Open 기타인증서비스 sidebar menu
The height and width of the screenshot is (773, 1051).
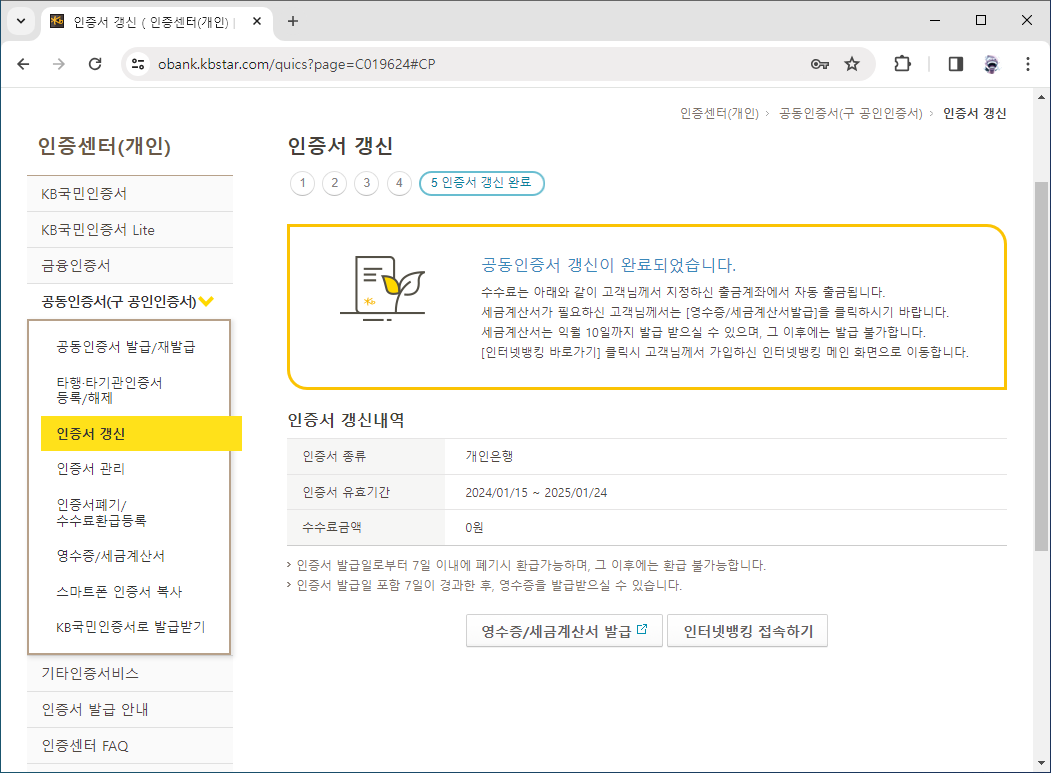130,673
